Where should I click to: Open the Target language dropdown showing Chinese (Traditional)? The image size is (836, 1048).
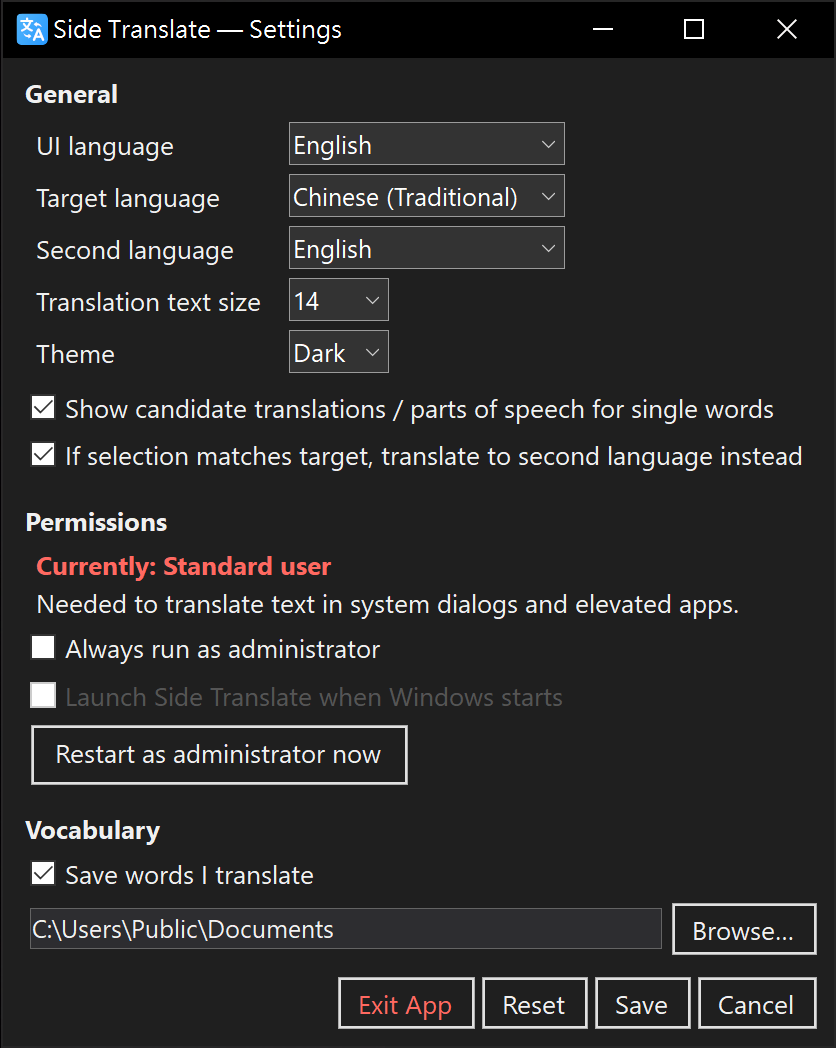426,196
